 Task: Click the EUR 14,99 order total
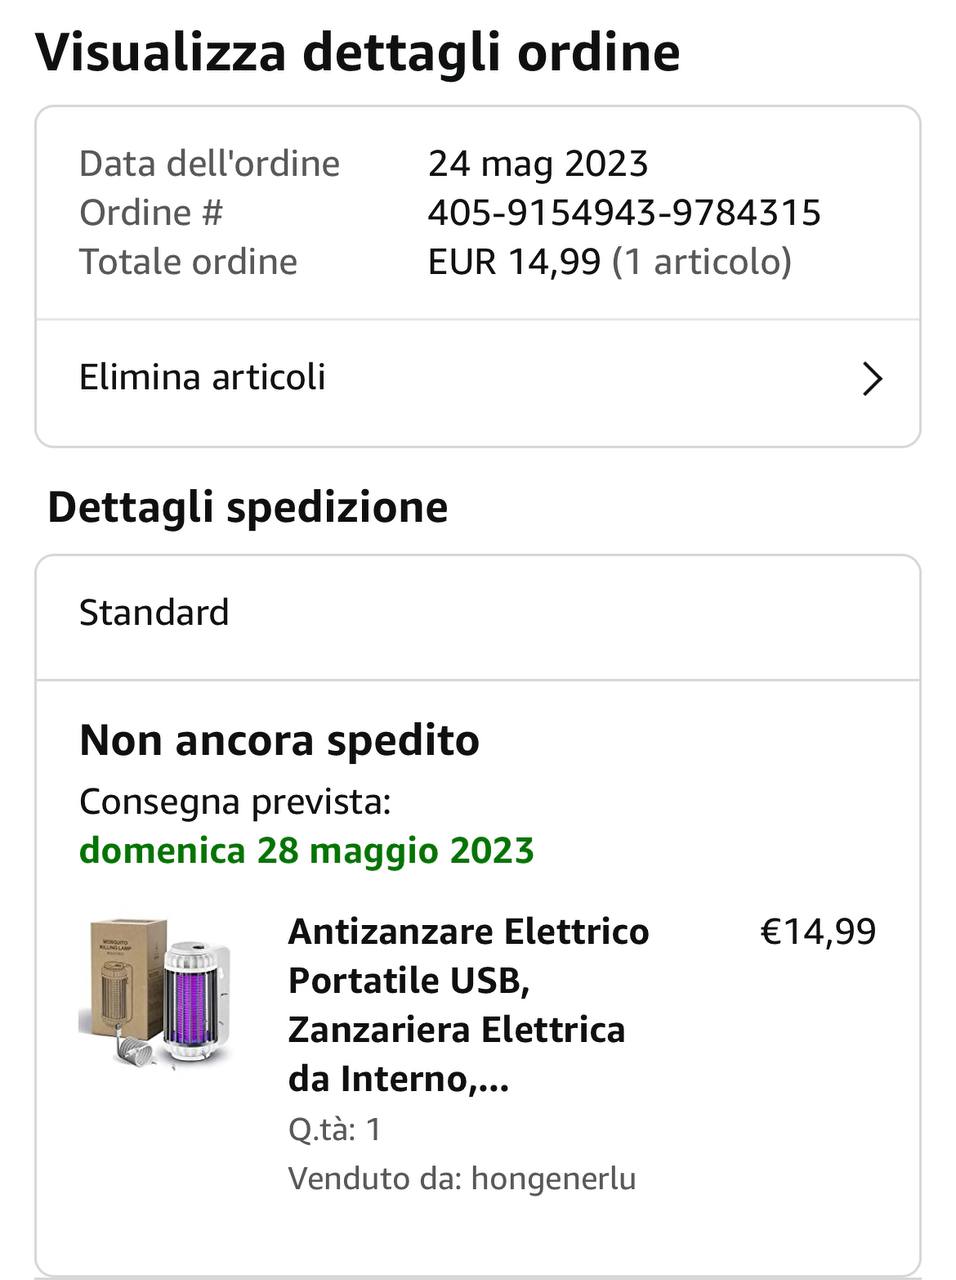[514, 261]
